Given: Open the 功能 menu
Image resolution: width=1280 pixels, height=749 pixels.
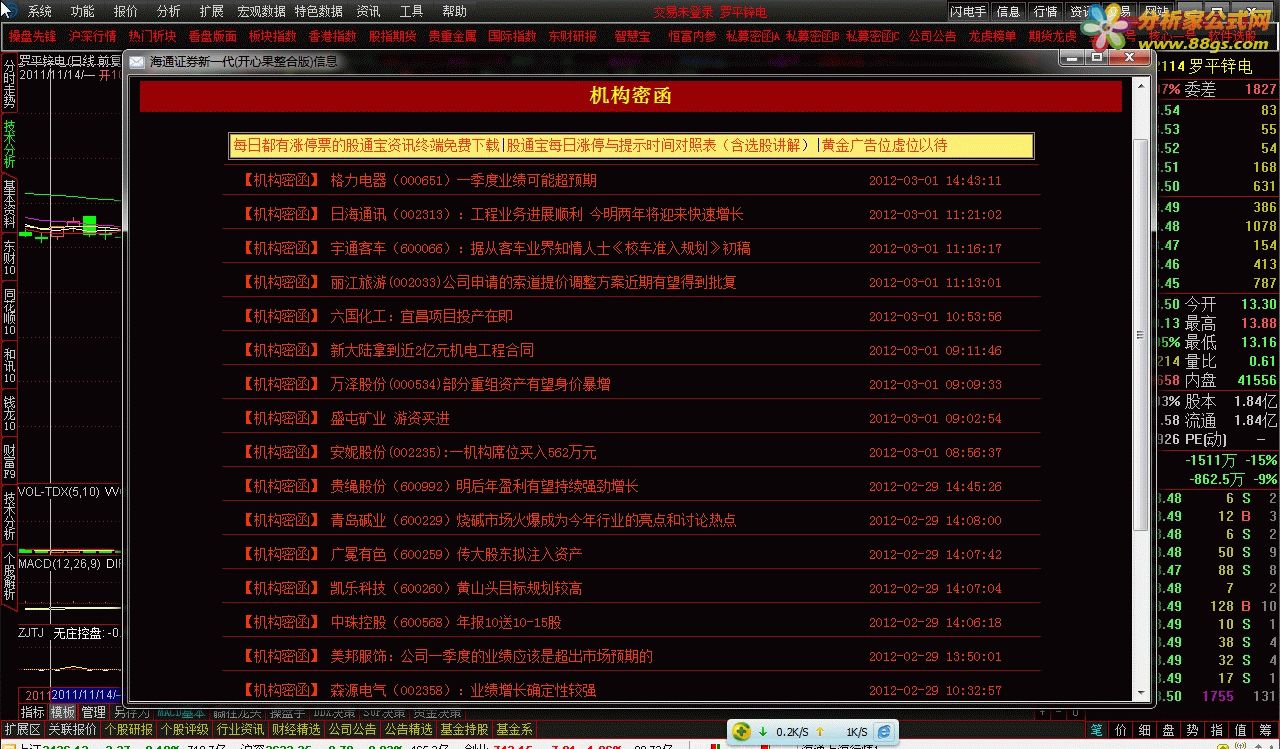Looking at the screenshot, I should [82, 11].
